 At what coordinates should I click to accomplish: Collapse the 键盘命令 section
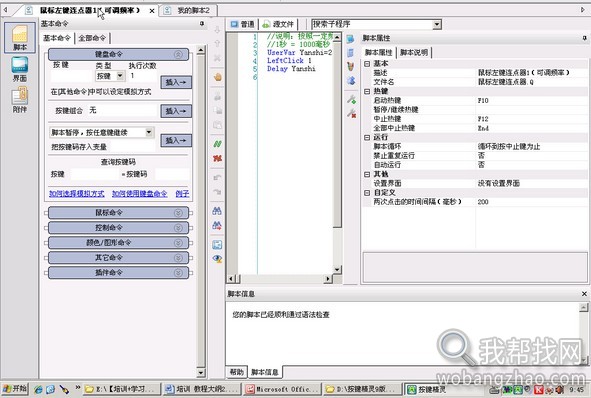(178, 54)
